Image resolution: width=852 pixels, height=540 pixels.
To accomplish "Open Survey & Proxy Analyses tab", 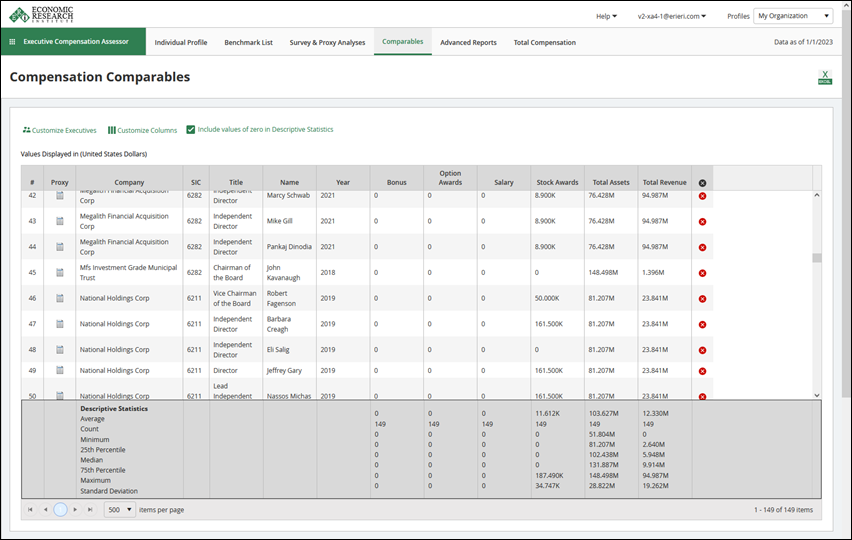I will pos(327,42).
